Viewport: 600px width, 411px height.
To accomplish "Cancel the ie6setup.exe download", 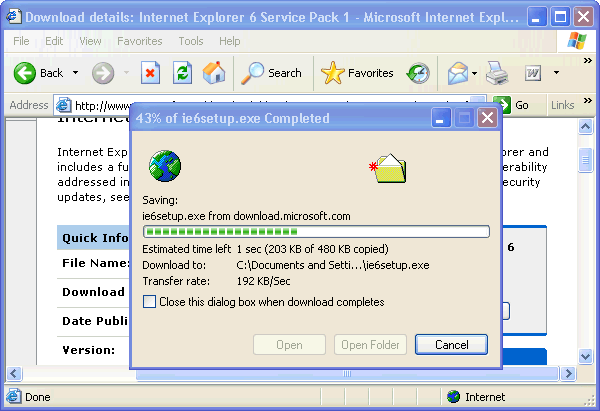I will (451, 345).
